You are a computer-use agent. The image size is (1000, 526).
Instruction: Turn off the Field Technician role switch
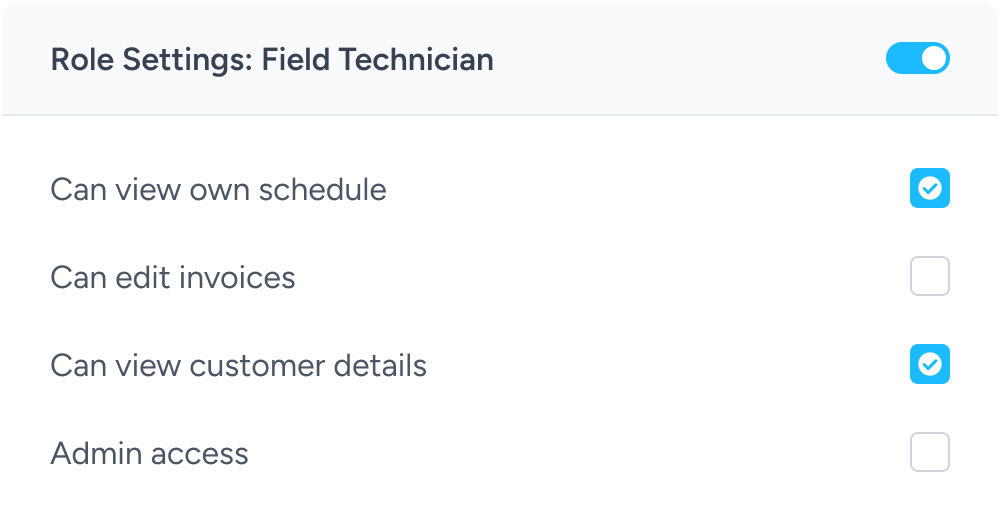tap(917, 59)
